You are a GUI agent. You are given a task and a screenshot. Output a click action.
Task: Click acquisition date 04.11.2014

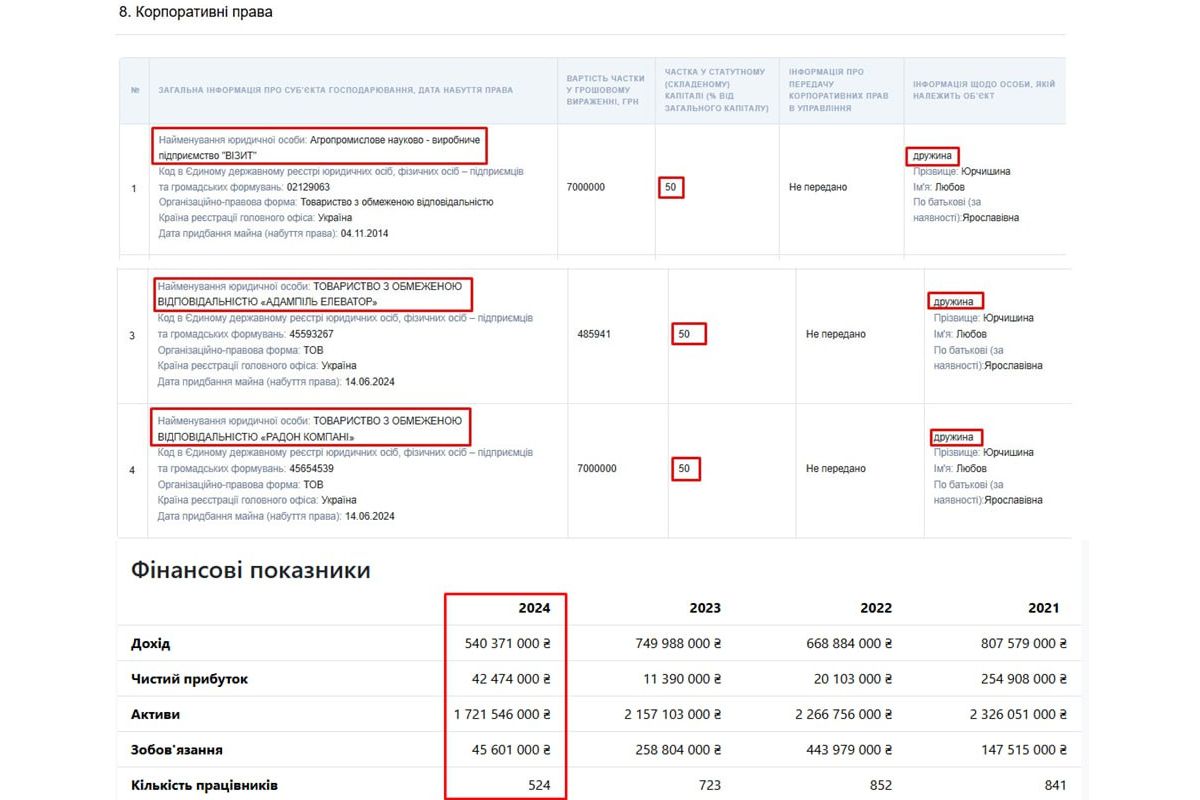point(366,233)
